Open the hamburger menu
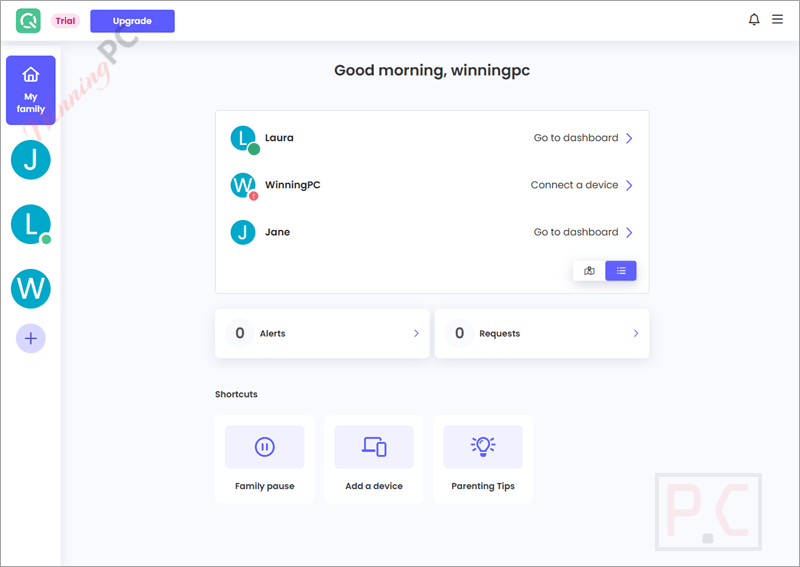This screenshot has height=567, width=800. [x=777, y=19]
